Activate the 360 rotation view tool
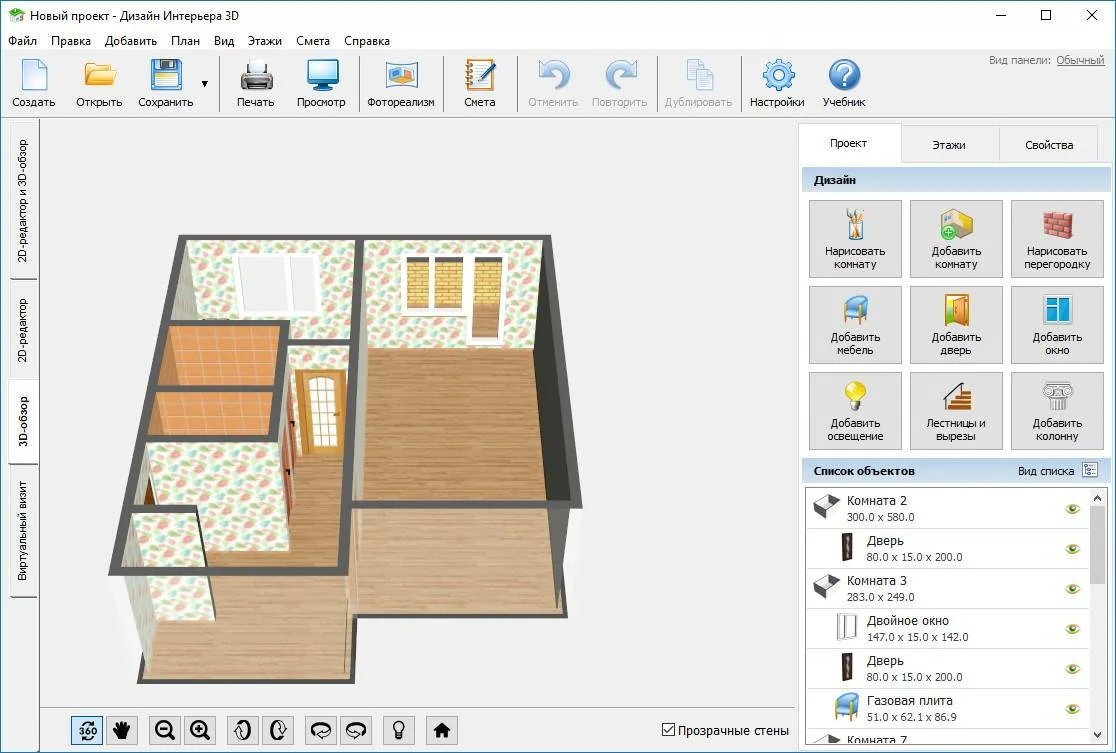The width and height of the screenshot is (1116, 753). [87, 730]
